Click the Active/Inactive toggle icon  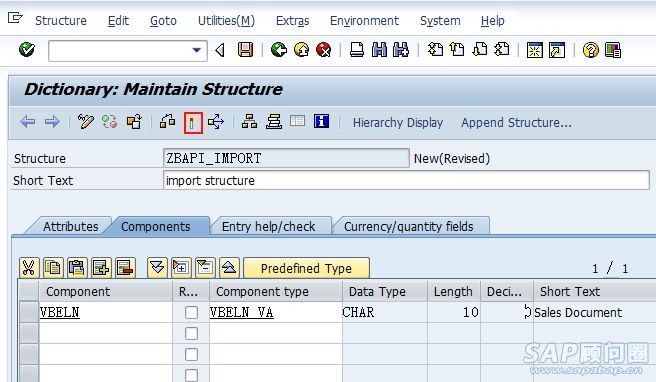[110, 122]
